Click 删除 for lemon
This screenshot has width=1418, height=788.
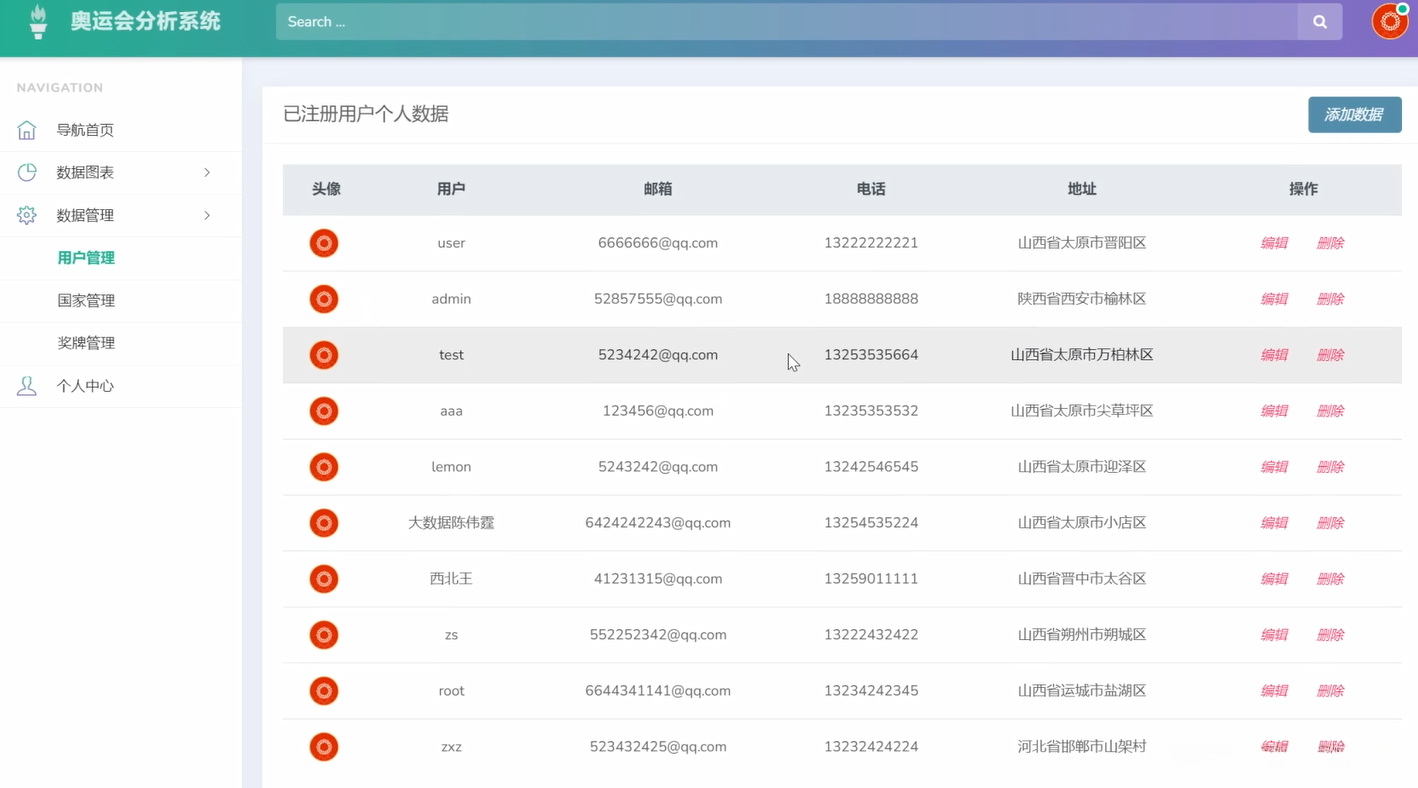[1330, 467]
